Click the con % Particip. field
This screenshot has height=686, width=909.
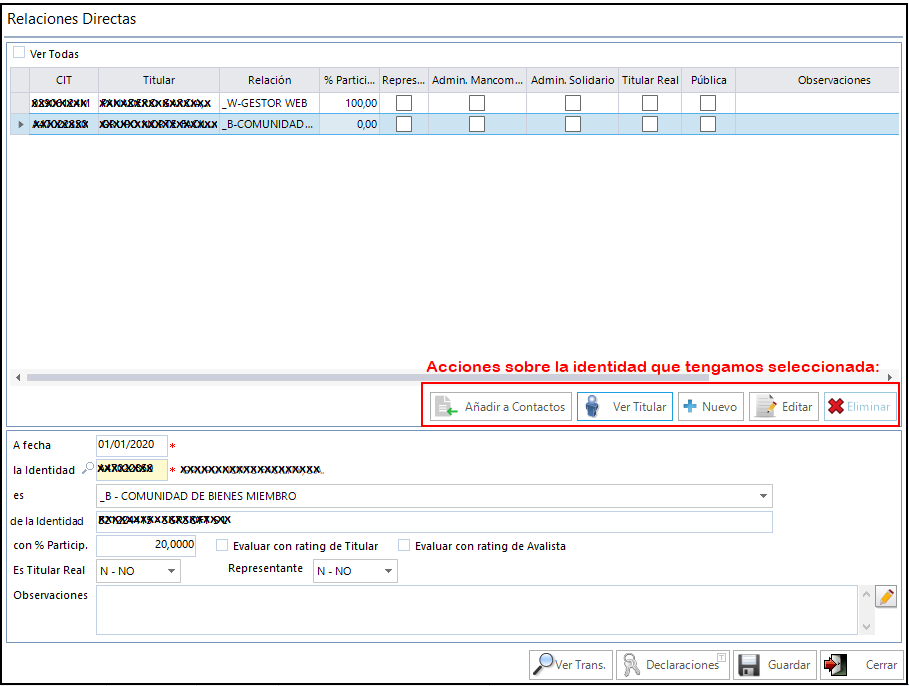(146, 545)
